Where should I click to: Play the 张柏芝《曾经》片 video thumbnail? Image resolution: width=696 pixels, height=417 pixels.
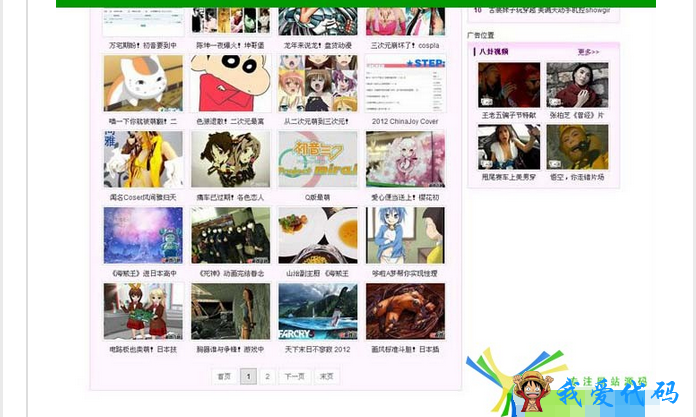point(577,85)
